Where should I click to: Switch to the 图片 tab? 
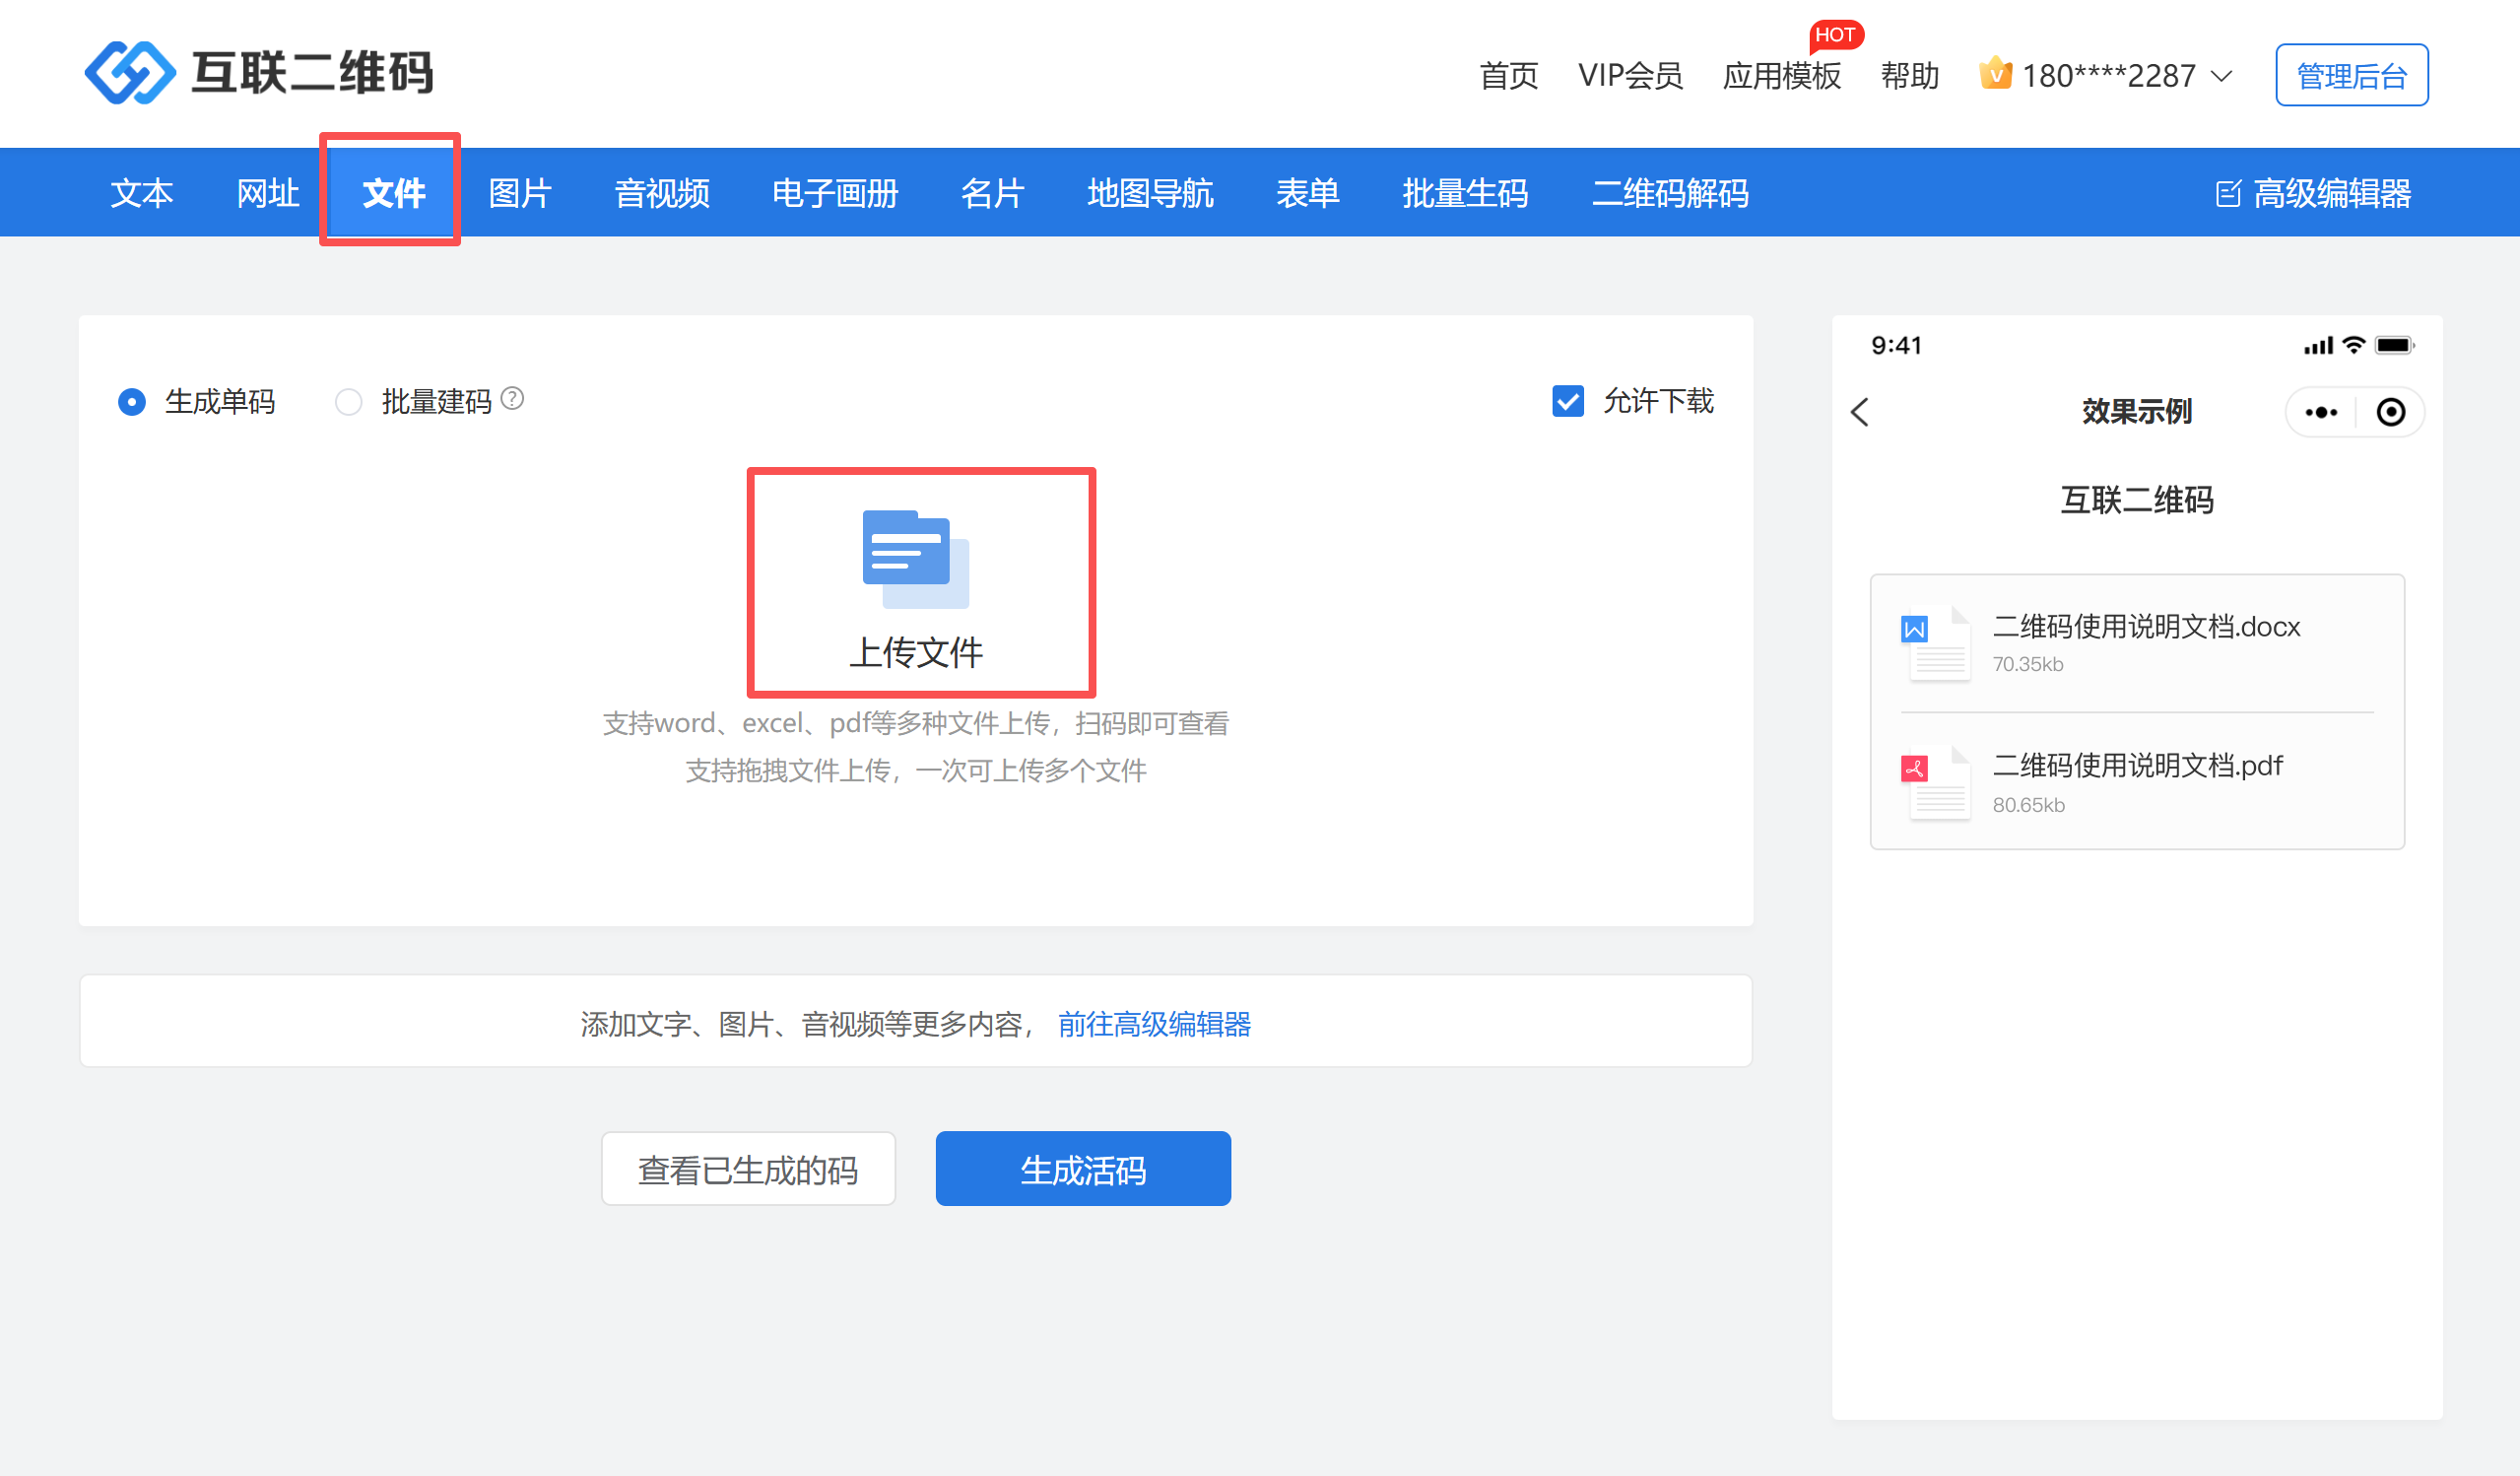(519, 193)
